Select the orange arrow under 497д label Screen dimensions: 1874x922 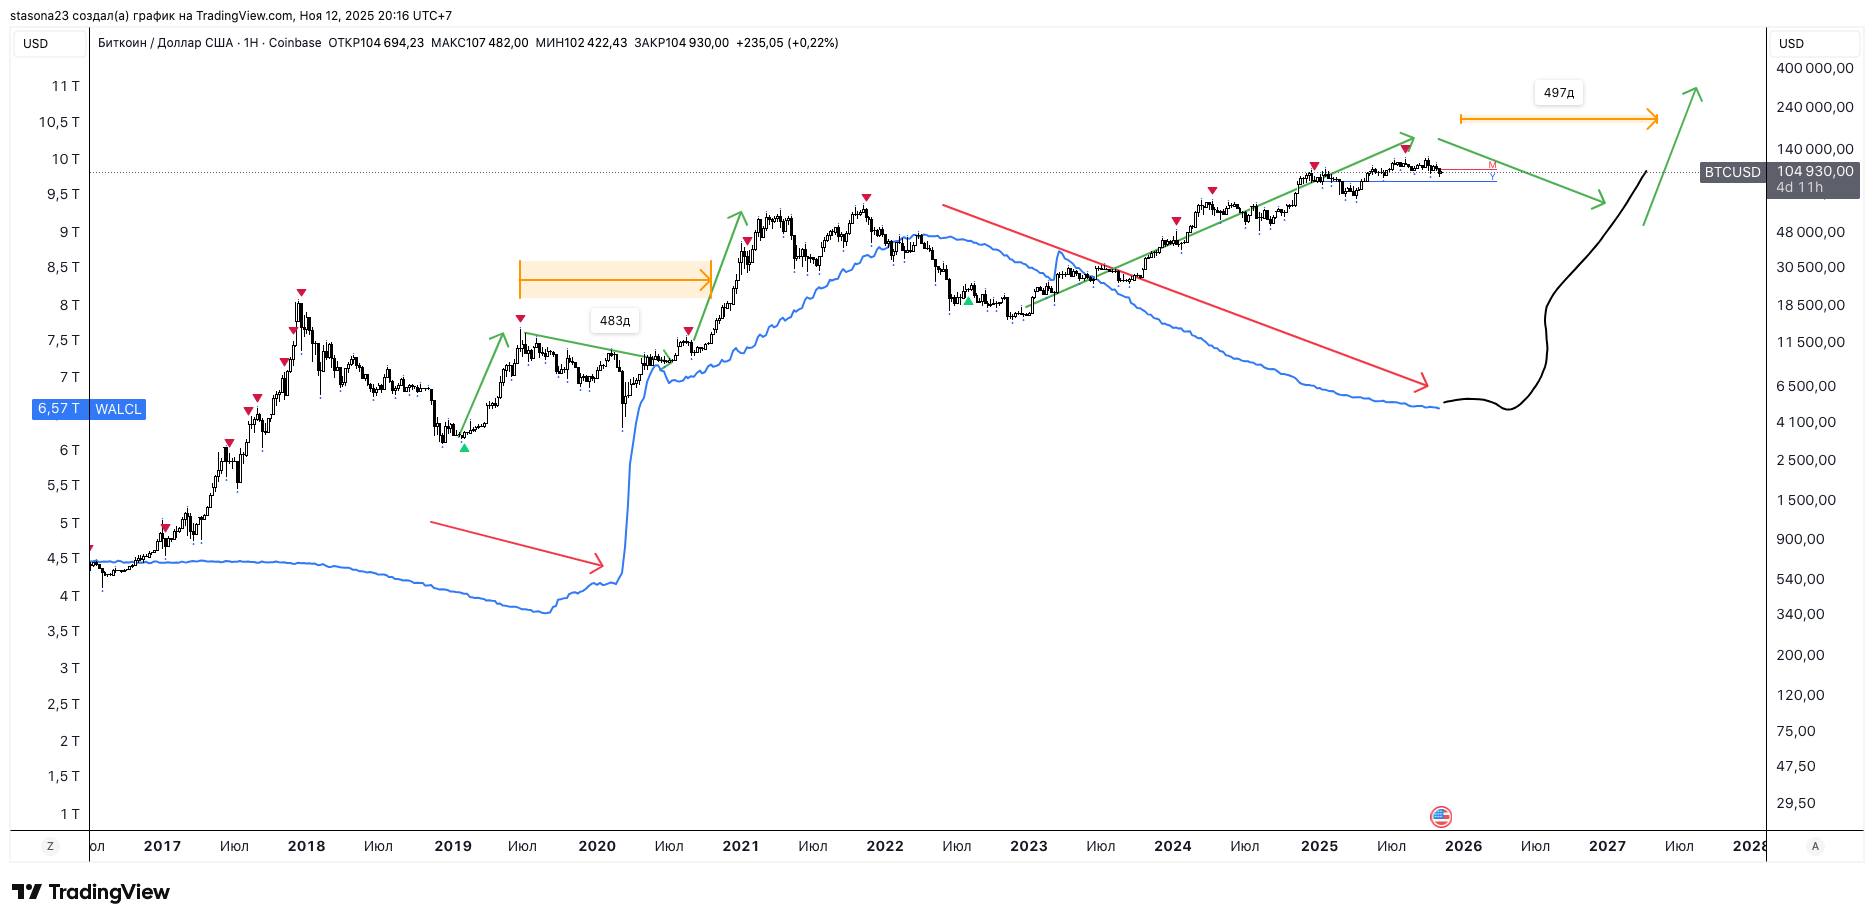(1558, 119)
